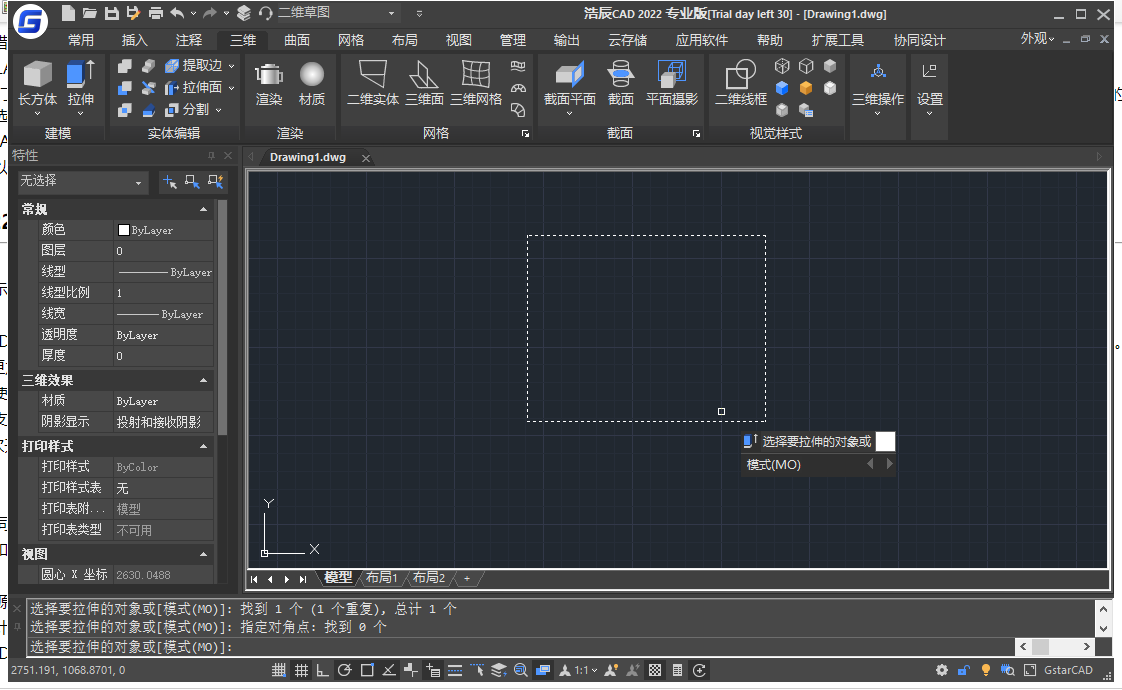Click the slice icon in middle of 实体编辑
The height and width of the screenshot is (690, 1122).
pyautogui.click(x=148, y=88)
